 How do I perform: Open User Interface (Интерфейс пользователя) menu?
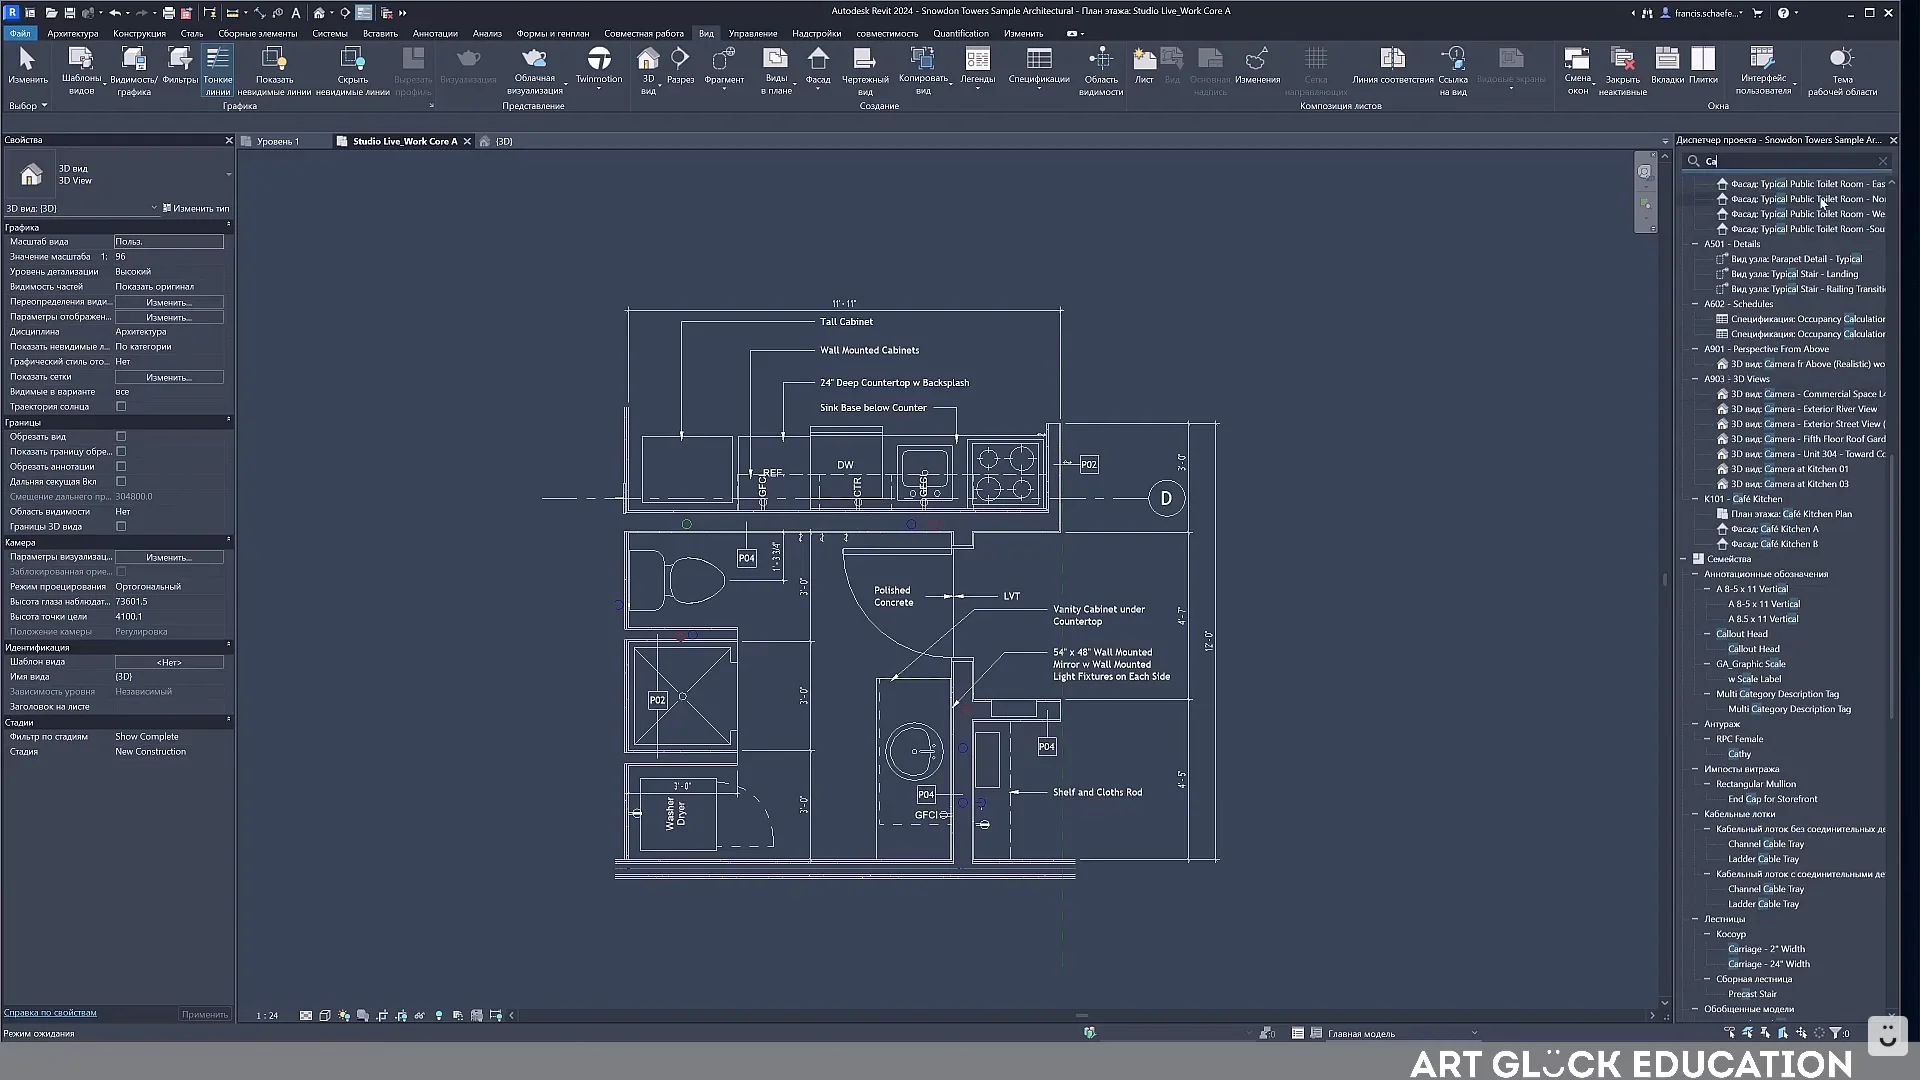1763,70
